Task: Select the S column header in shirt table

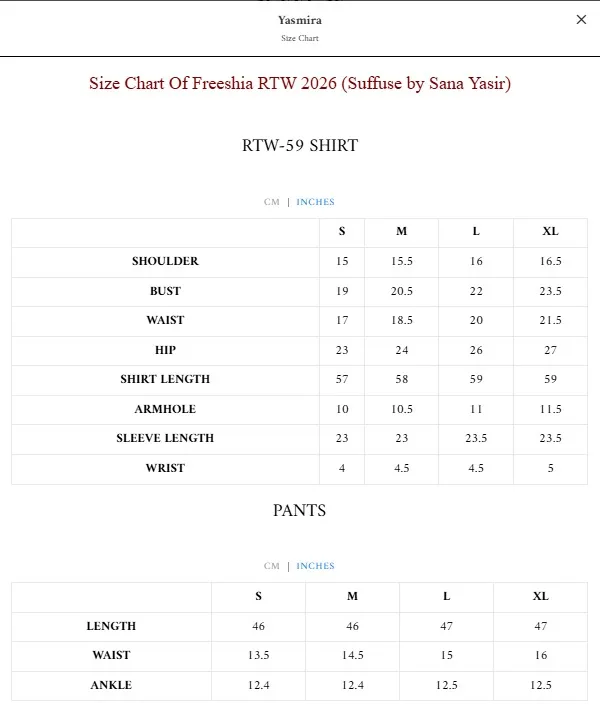Action: (342, 232)
